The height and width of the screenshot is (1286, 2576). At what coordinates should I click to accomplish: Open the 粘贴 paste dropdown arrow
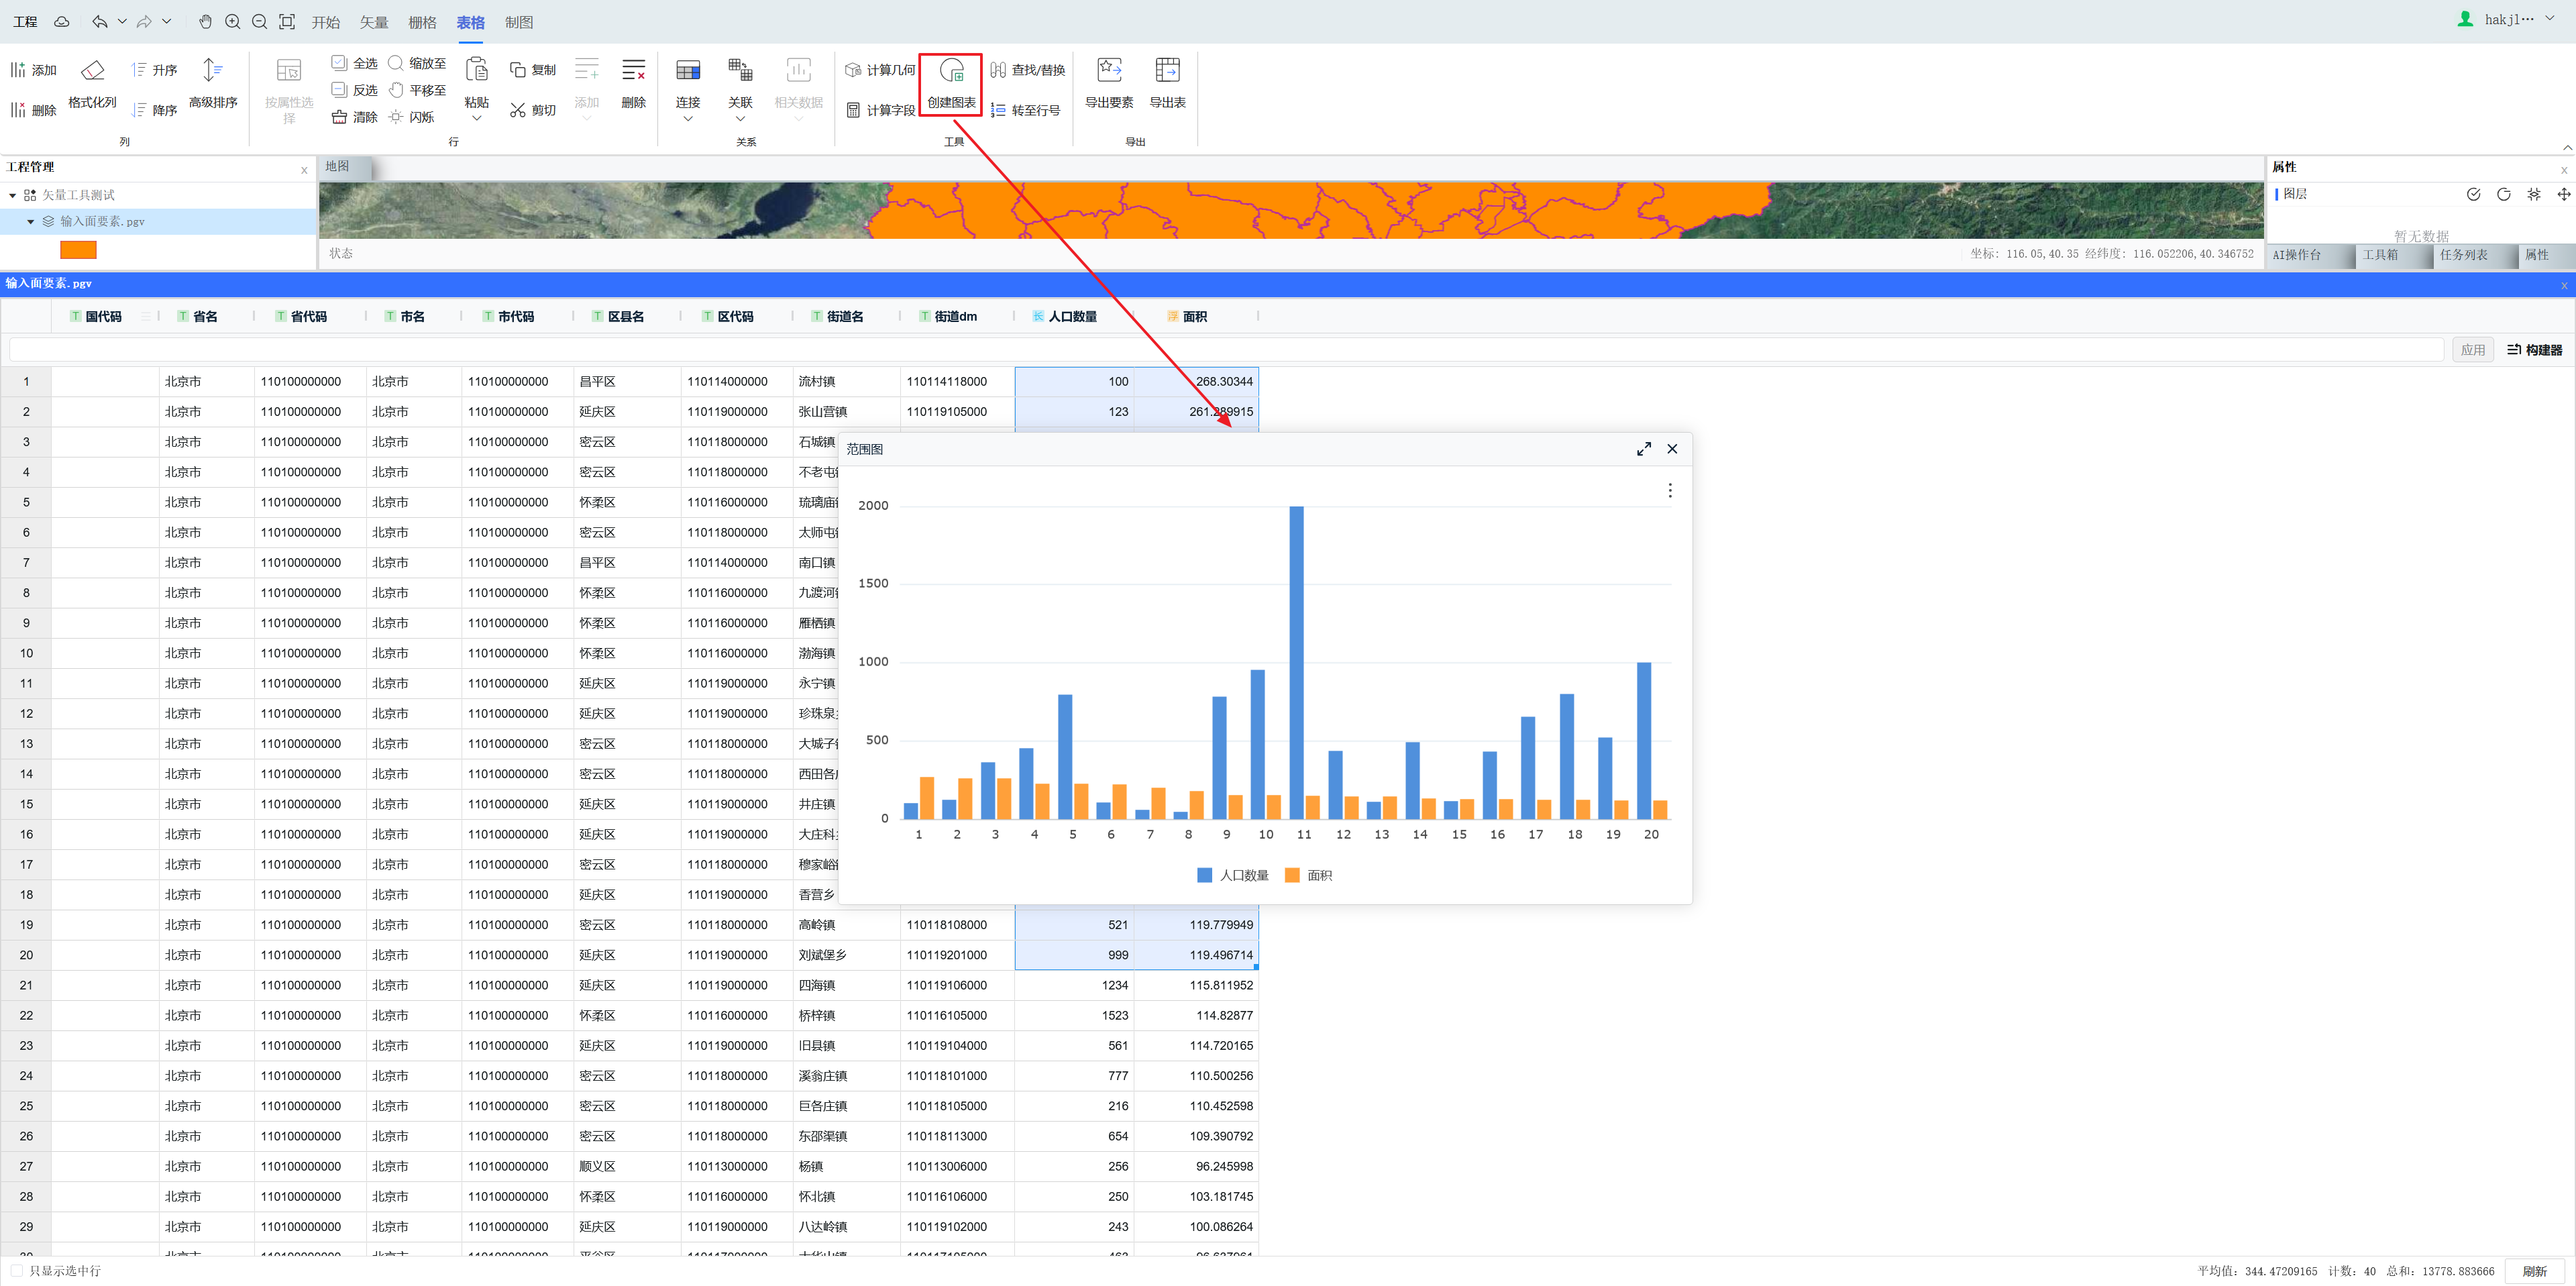pos(477,119)
